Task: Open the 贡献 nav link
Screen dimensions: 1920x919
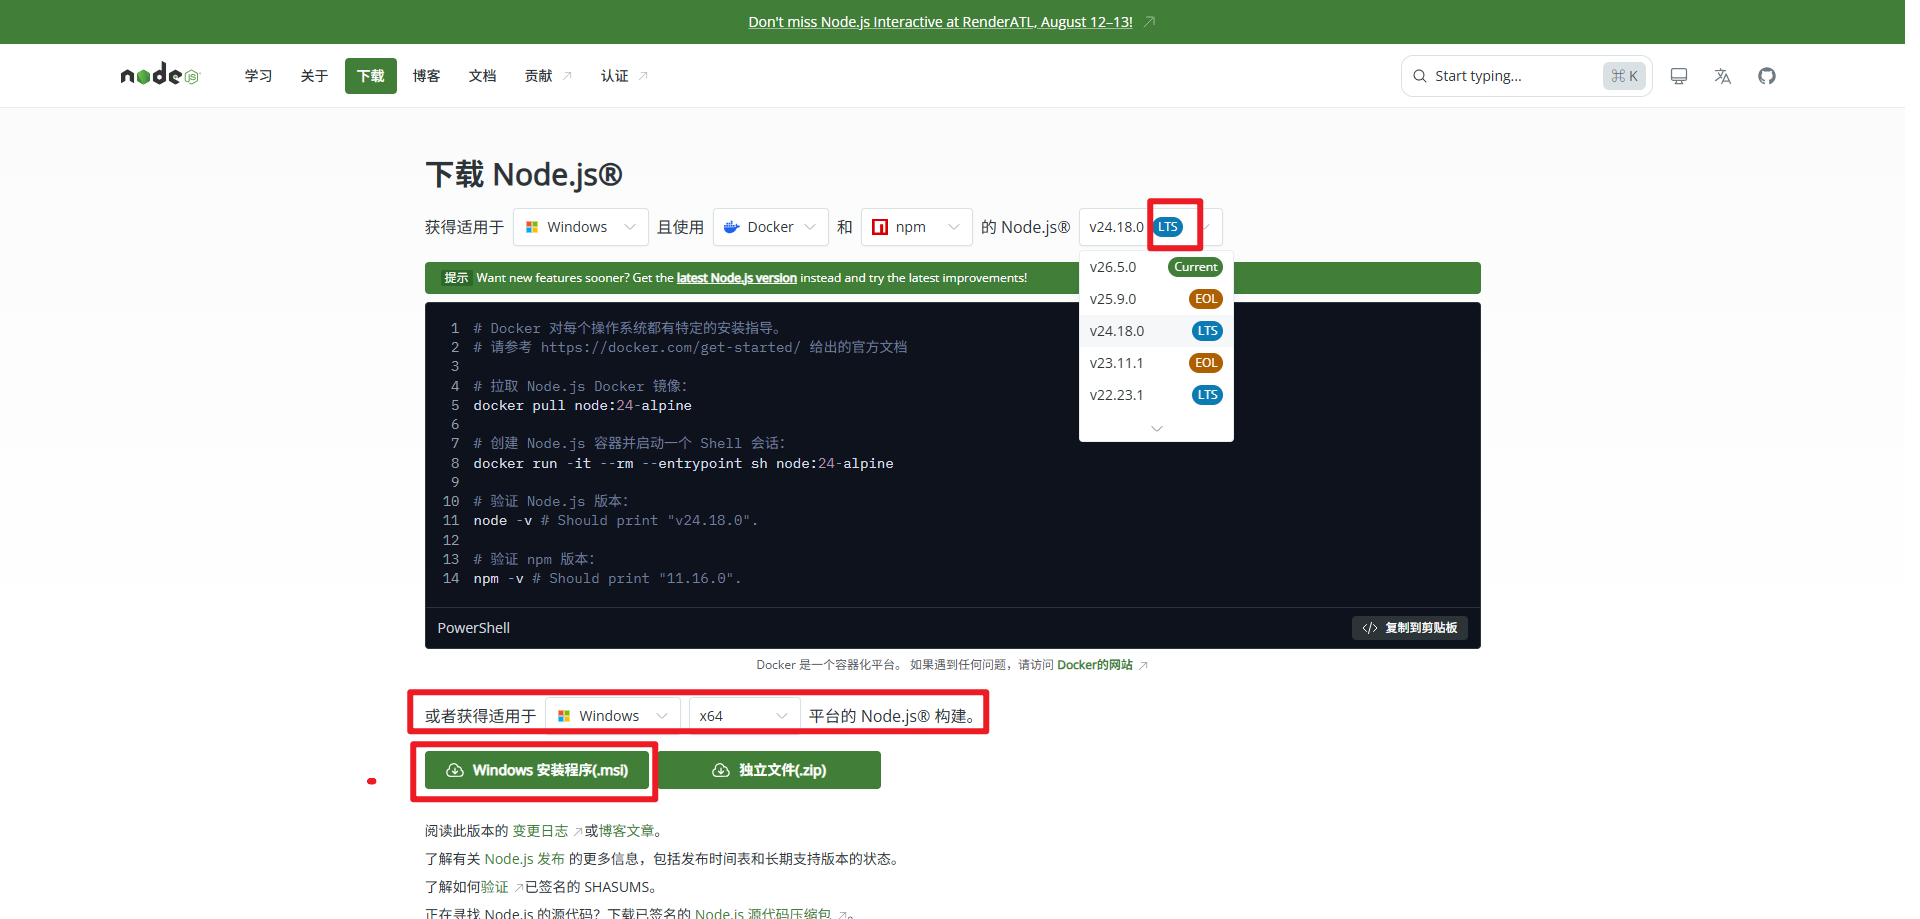Action: click(x=548, y=76)
